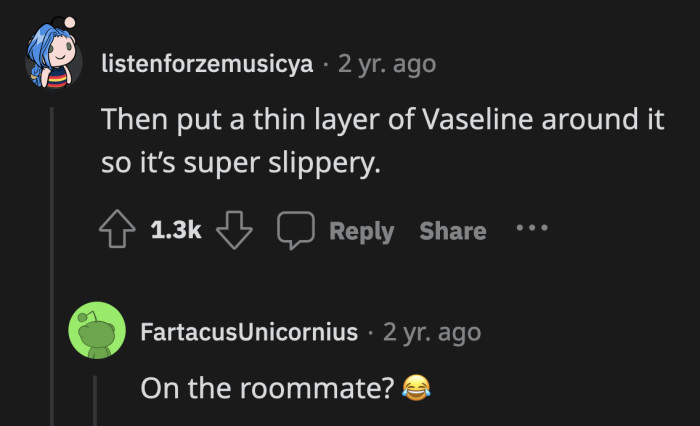Share the listenforzemusicya comment
This screenshot has height=426, width=700.
[x=453, y=231]
